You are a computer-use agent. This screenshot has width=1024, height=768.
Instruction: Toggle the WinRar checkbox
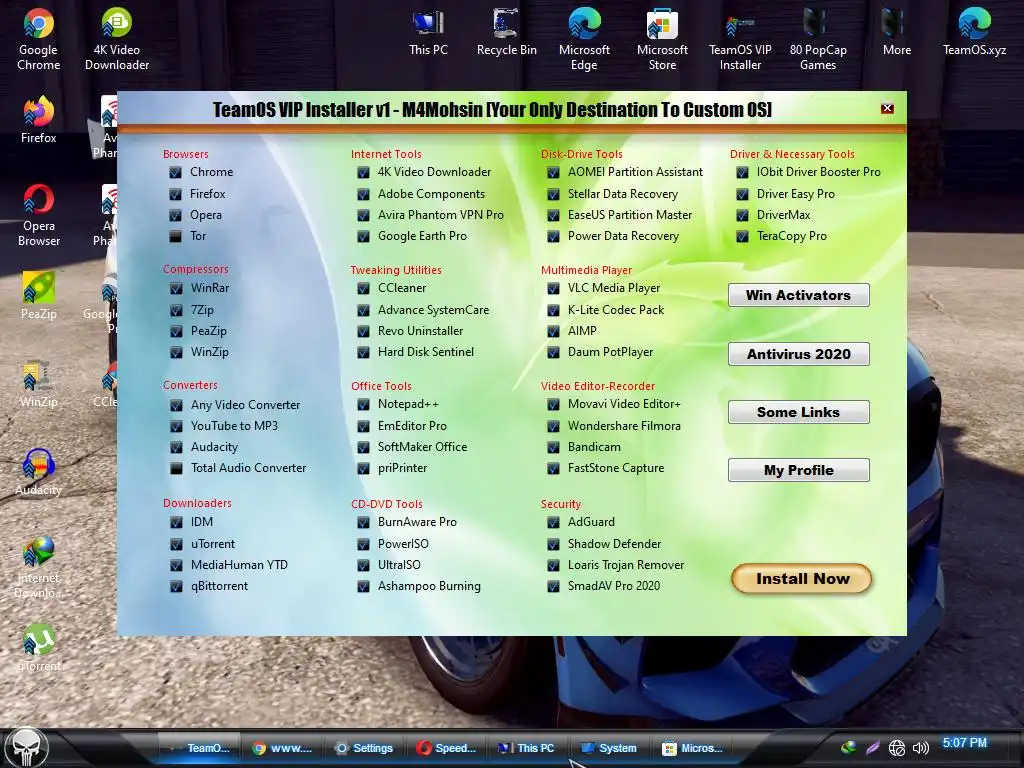pyautogui.click(x=176, y=288)
